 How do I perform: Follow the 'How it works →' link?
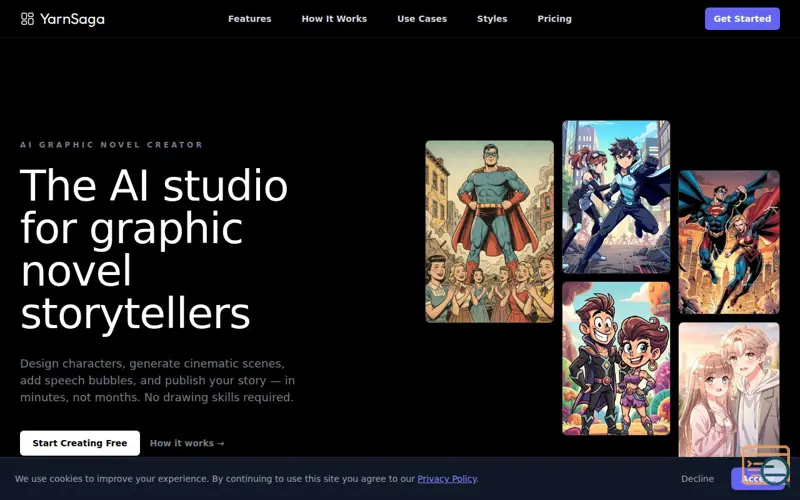[187, 443]
